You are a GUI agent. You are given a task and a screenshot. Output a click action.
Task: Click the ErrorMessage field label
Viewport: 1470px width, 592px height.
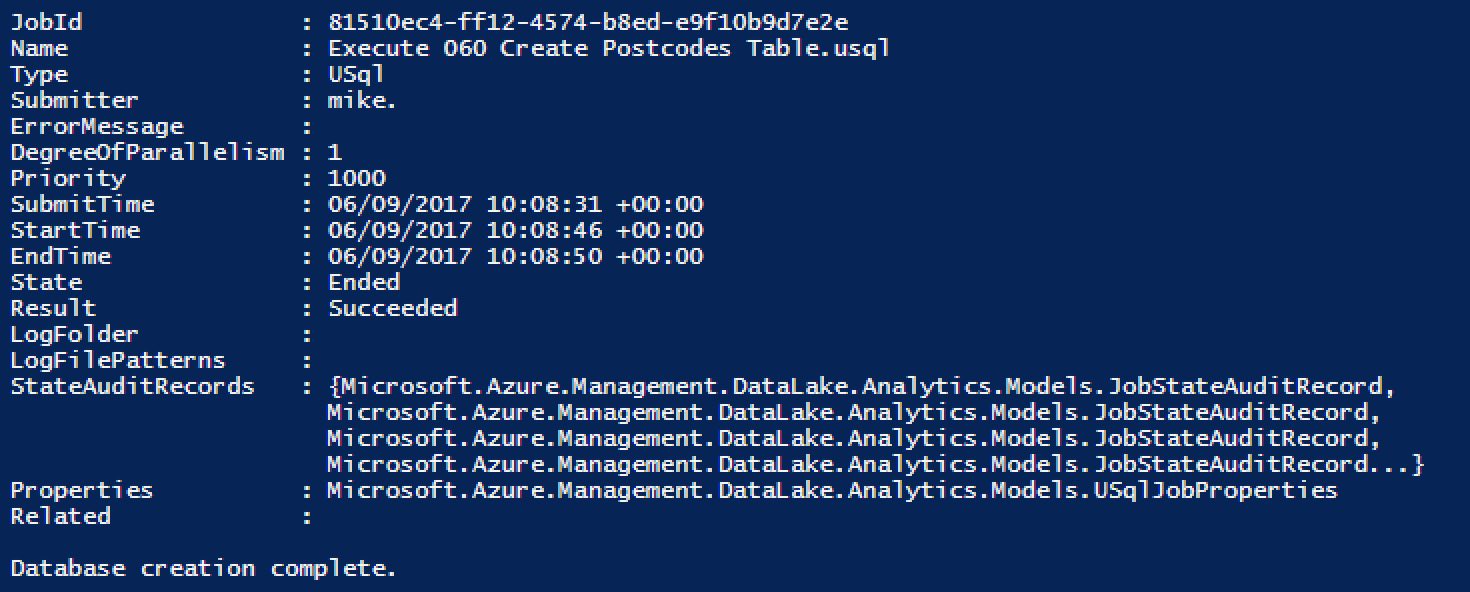click(x=97, y=127)
